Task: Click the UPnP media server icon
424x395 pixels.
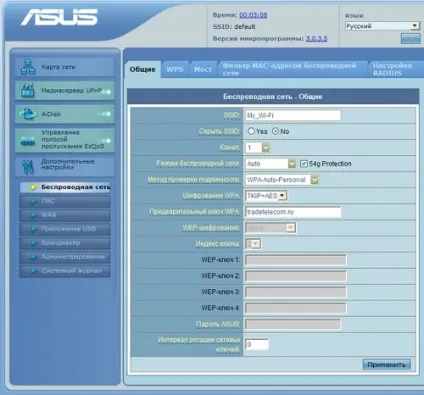Action: point(28,90)
